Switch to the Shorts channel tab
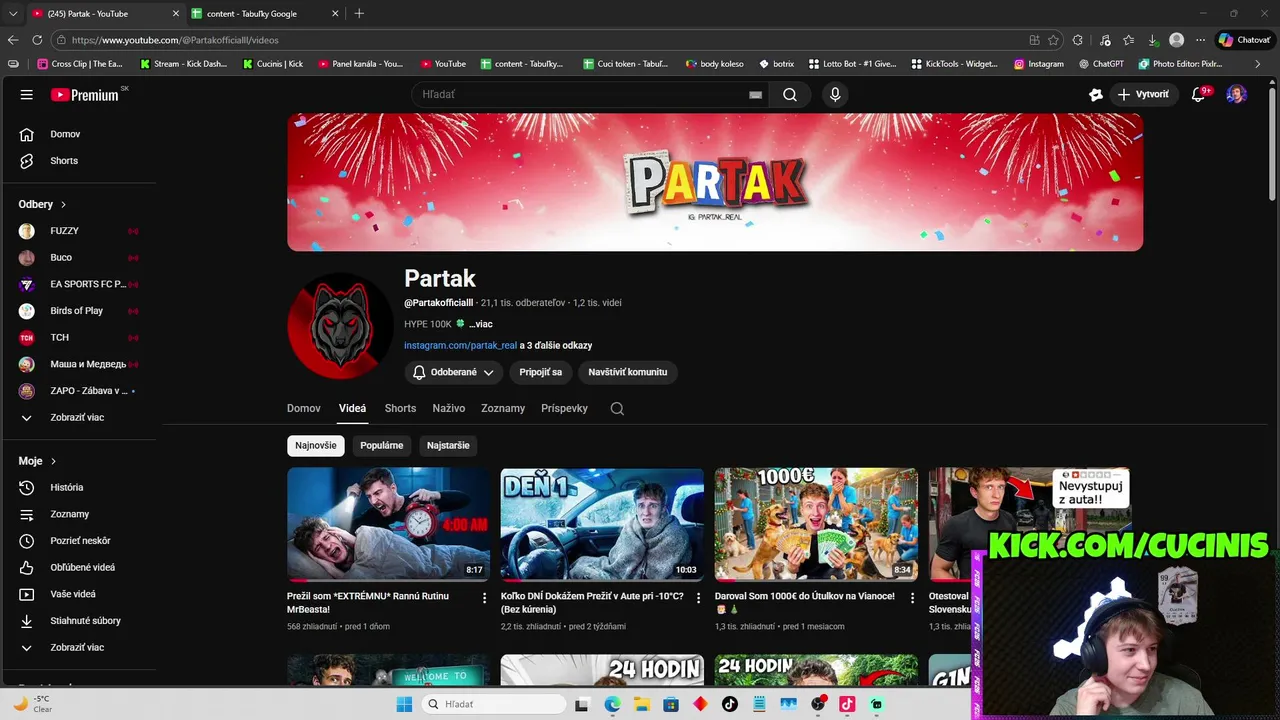Image resolution: width=1280 pixels, height=720 pixels. [x=400, y=409]
